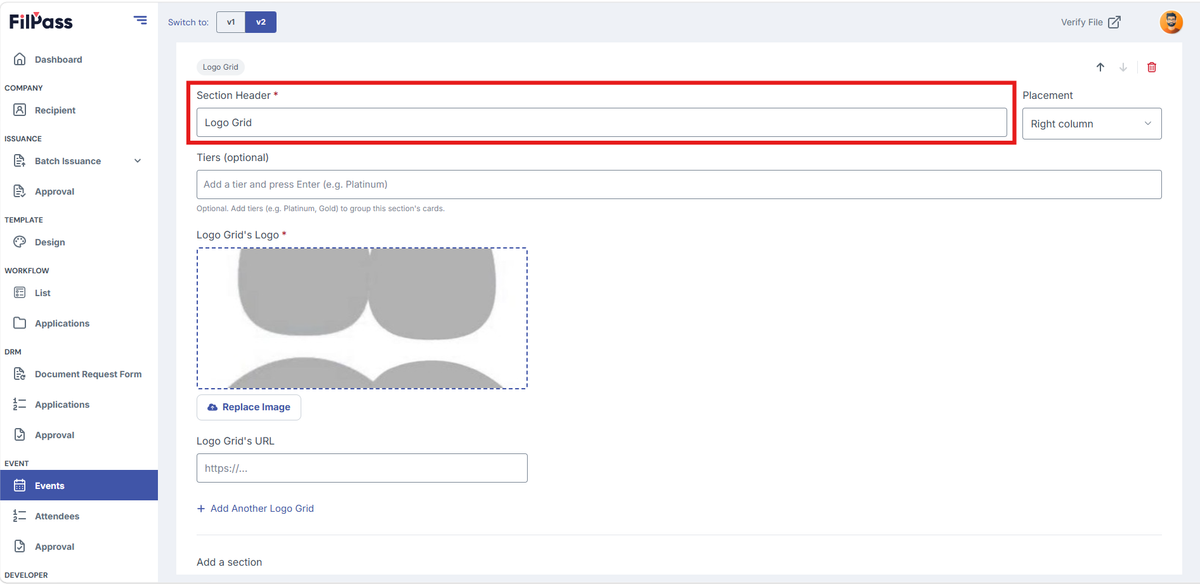The height and width of the screenshot is (584, 1200).
Task: Click the Batch Issuance document icon
Action: [19, 161]
